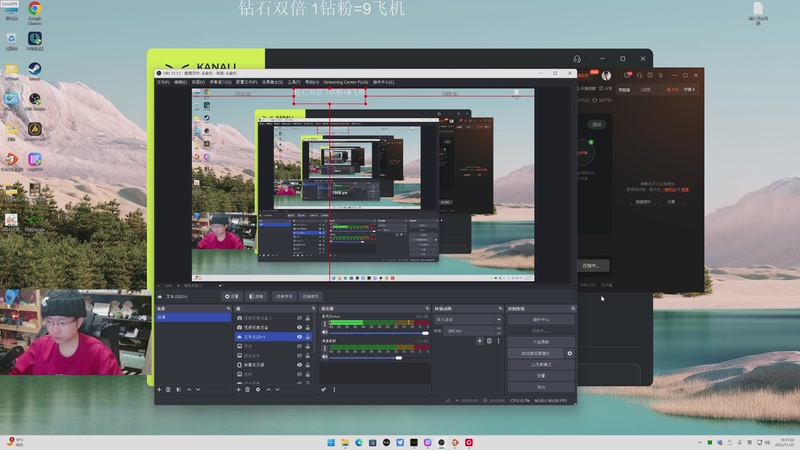Screen dimensions: 800x450
Task: Open virtual camera settings gear icon
Action: [x=570, y=353]
